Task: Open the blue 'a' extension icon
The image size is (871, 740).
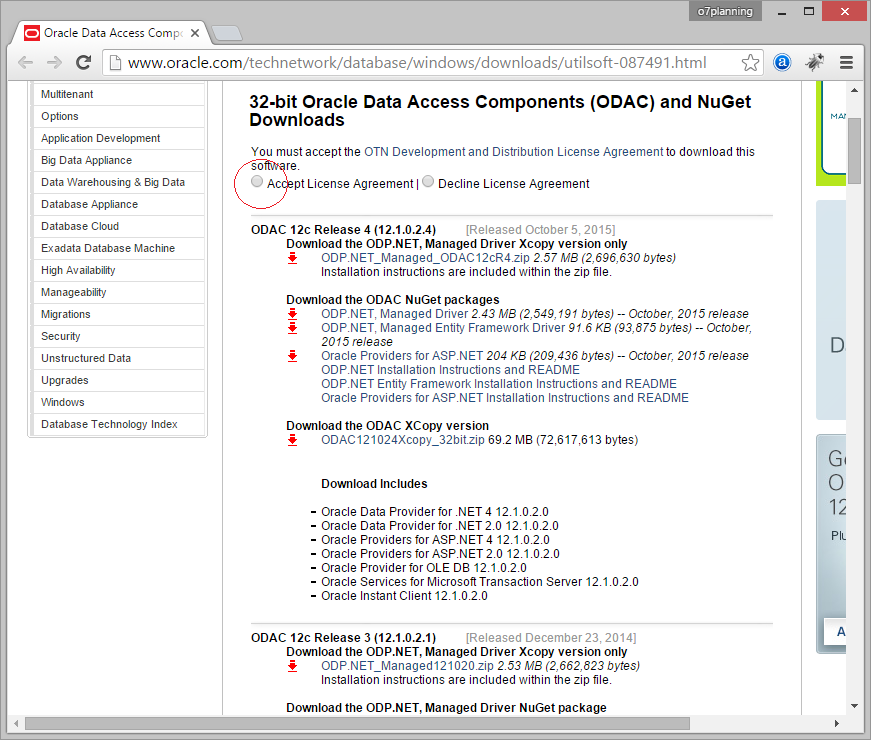Action: (782, 63)
